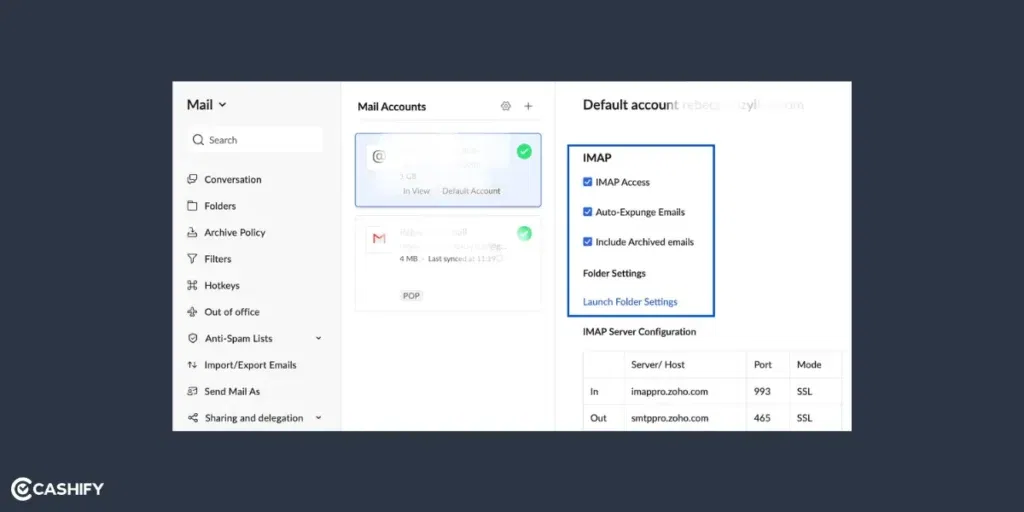
Task: Expand the Anti-Spam Lists chevron
Action: (318, 339)
